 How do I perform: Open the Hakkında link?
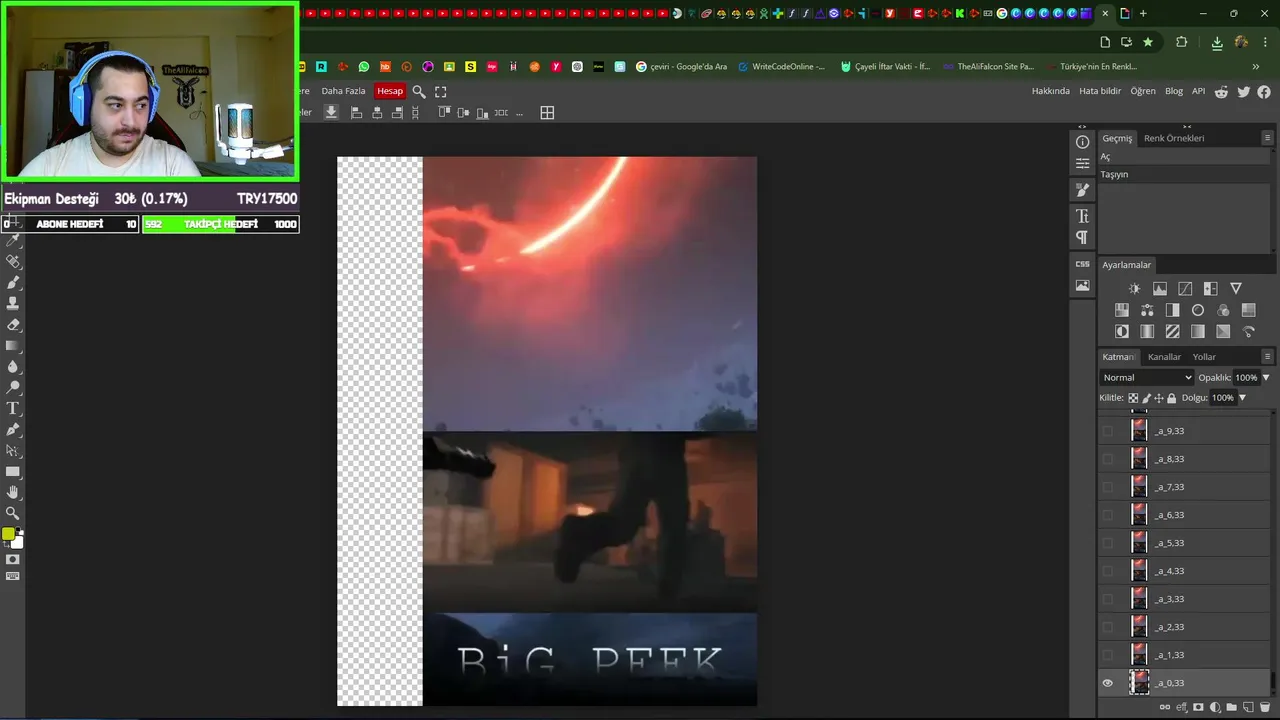[1051, 91]
